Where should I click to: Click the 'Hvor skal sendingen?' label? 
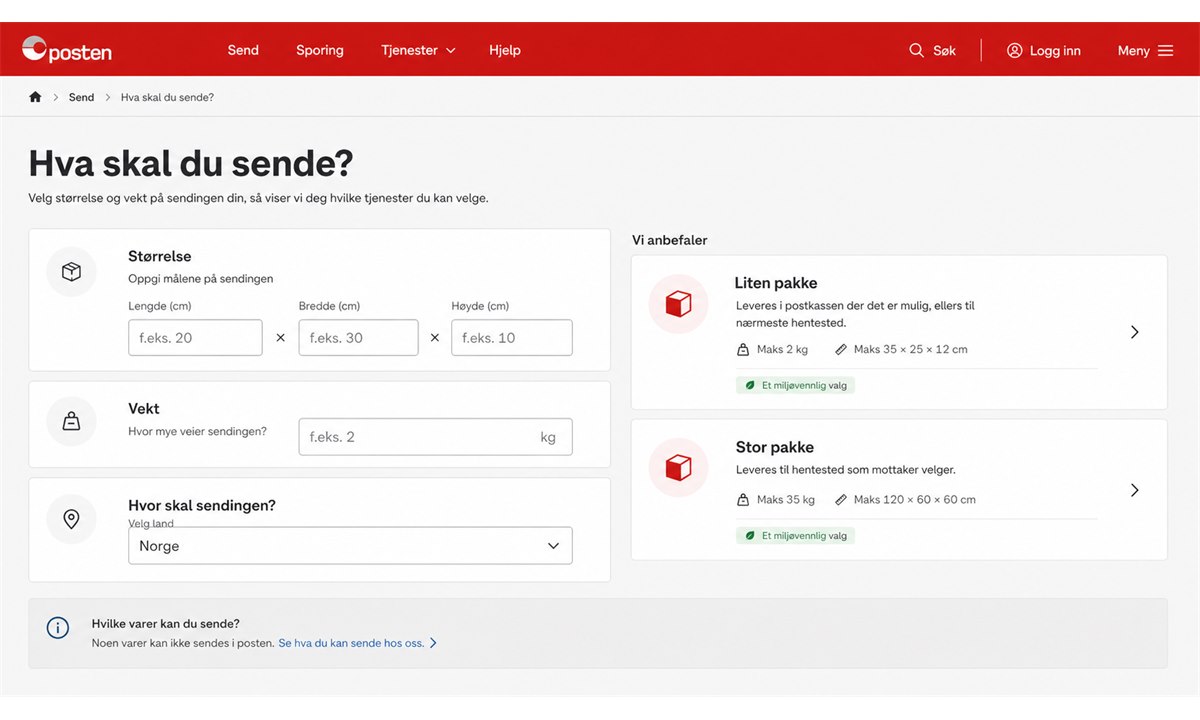point(202,506)
